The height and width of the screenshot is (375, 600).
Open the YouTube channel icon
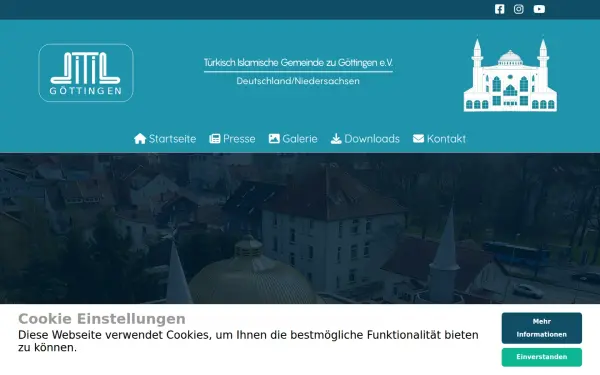(x=539, y=9)
